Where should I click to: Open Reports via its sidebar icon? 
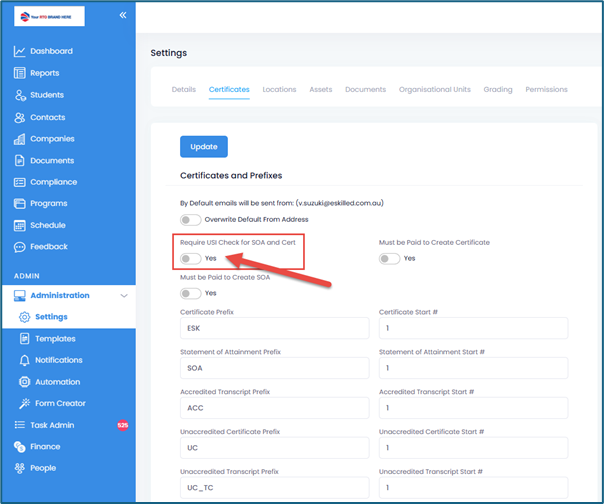[19, 73]
